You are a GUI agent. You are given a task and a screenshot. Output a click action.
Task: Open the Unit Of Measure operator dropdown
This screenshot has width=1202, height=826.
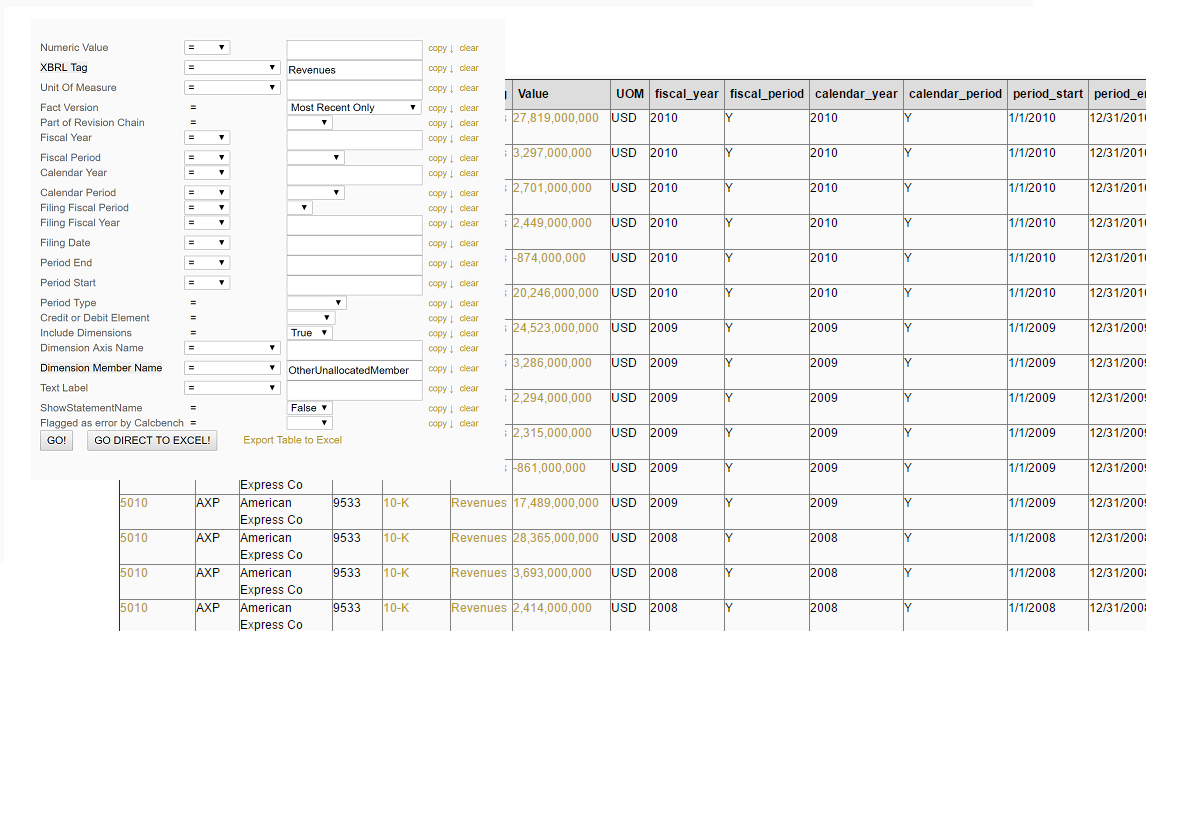coord(232,88)
